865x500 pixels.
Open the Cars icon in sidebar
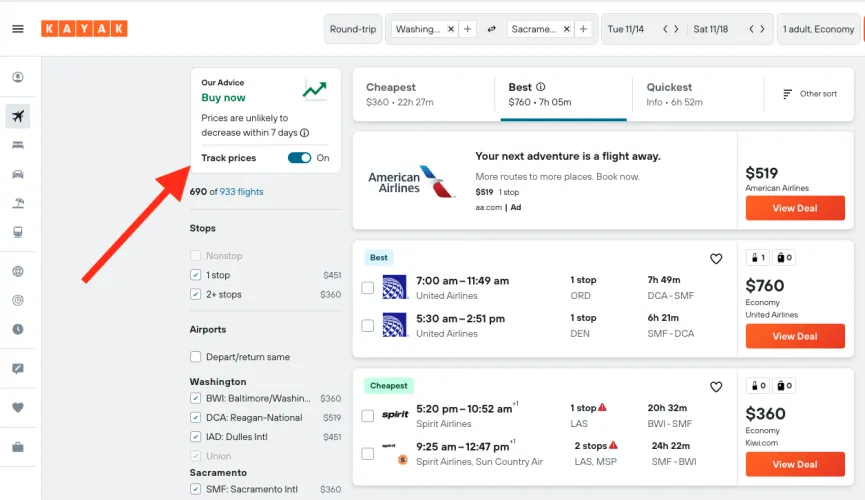[x=17, y=174]
